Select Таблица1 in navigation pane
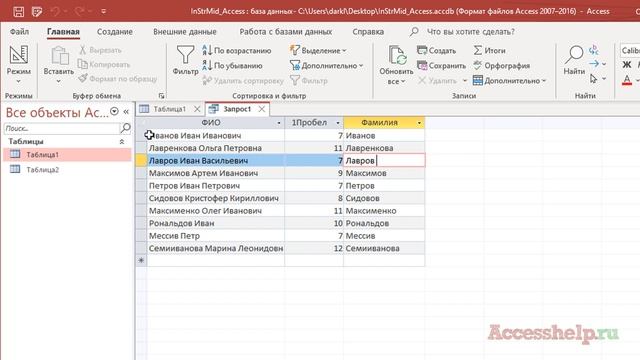The height and width of the screenshot is (360, 640). pyautogui.click(x=67, y=155)
